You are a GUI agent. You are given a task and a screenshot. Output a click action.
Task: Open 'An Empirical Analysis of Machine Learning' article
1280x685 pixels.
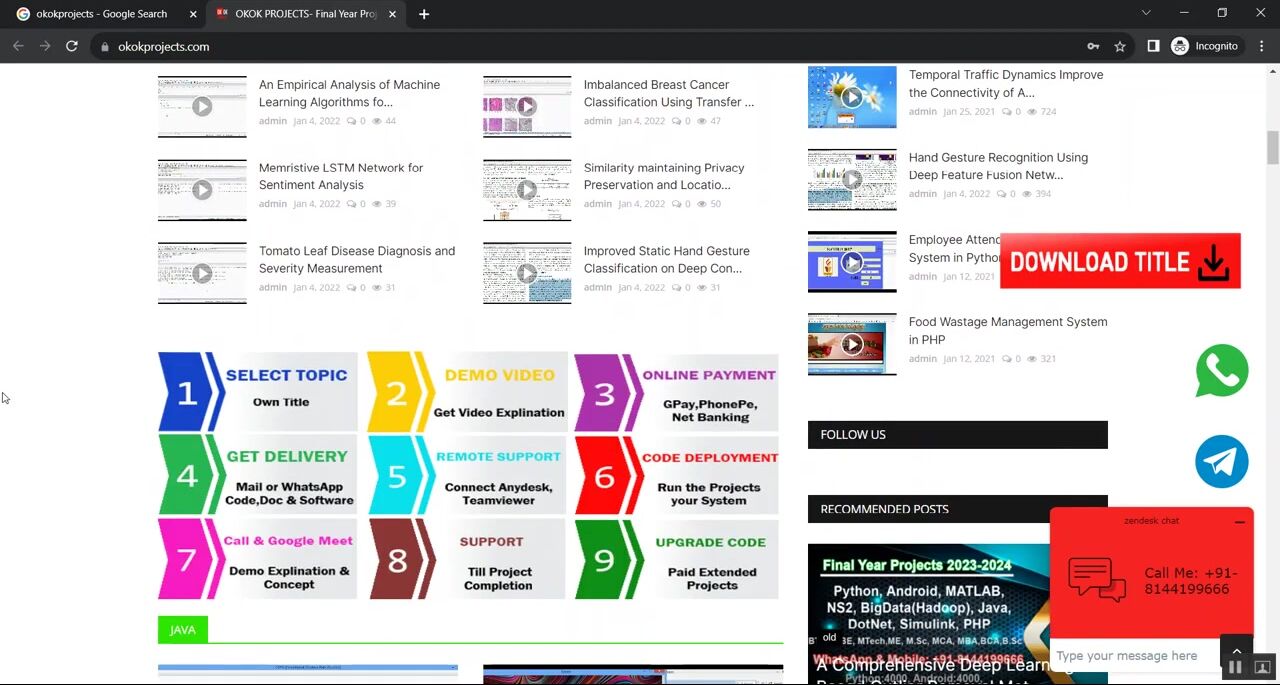349,93
